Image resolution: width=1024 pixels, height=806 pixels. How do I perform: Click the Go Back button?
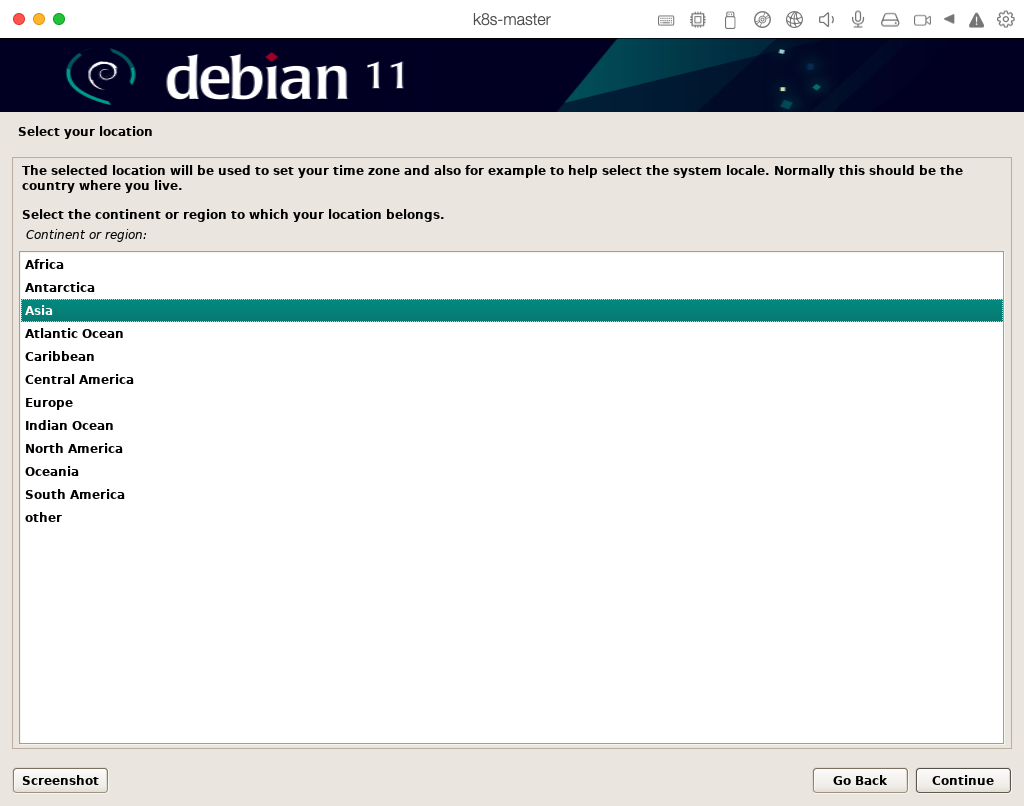point(859,781)
